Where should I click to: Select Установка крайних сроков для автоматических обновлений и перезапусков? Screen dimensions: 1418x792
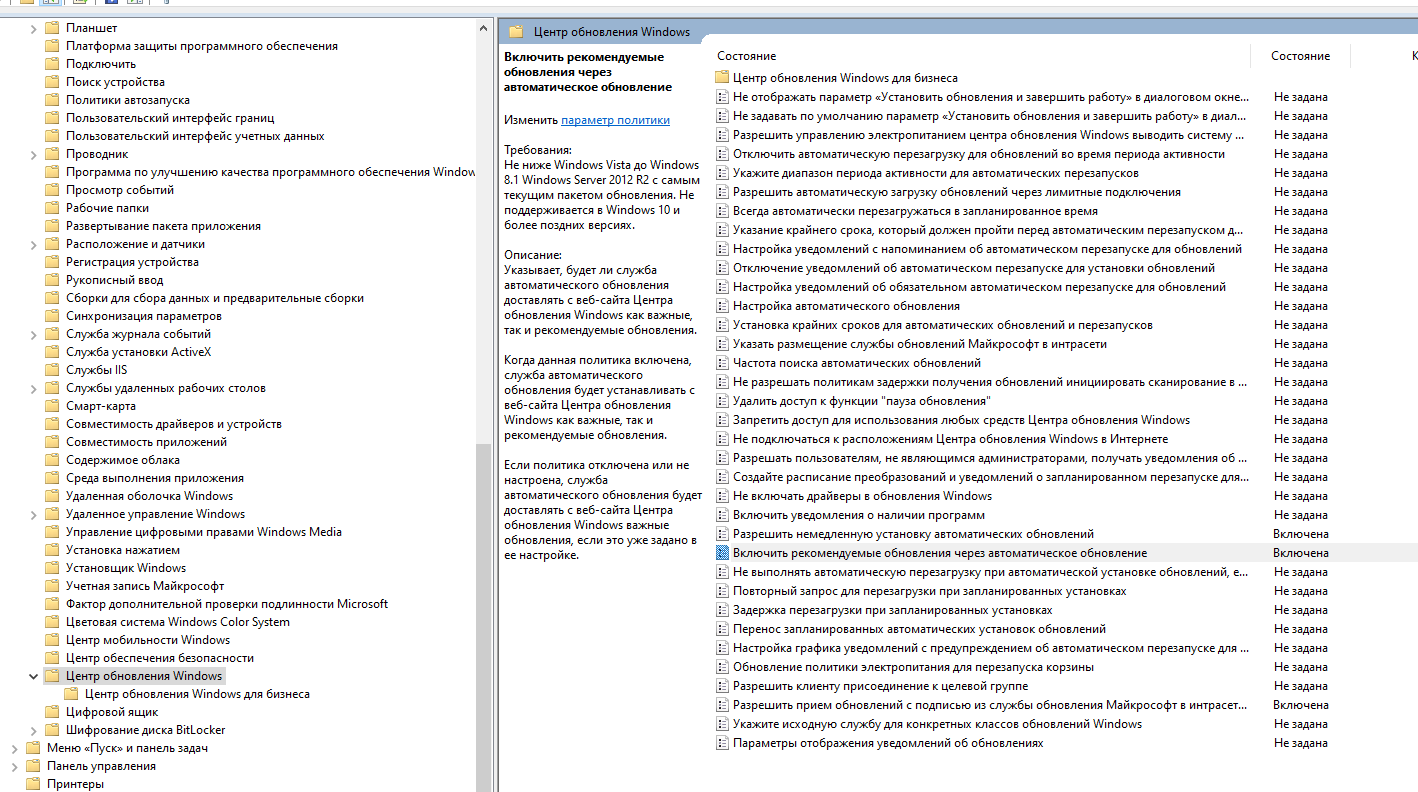tap(943, 325)
